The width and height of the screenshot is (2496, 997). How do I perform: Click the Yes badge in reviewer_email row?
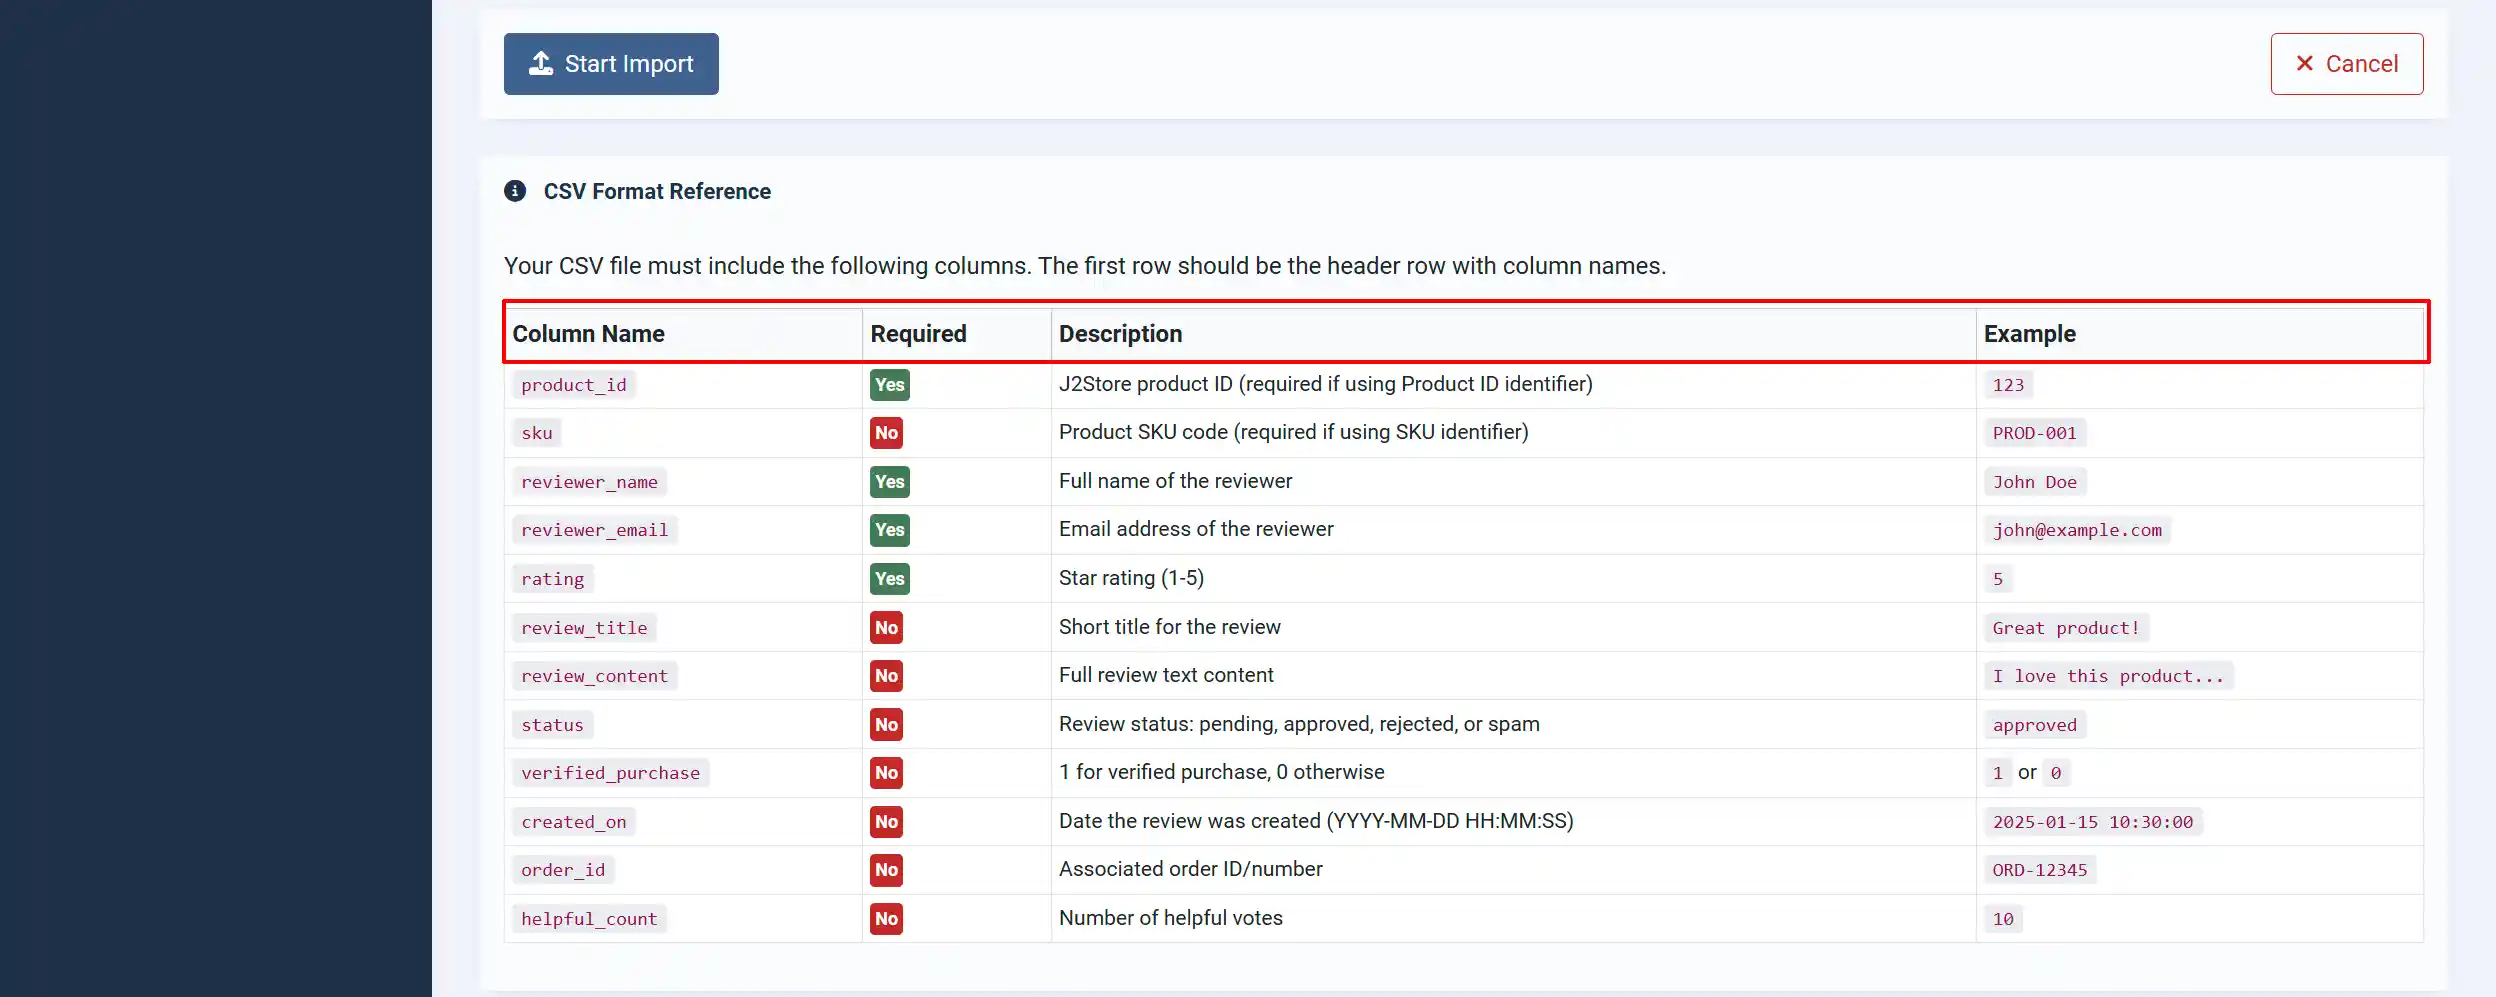(x=890, y=530)
